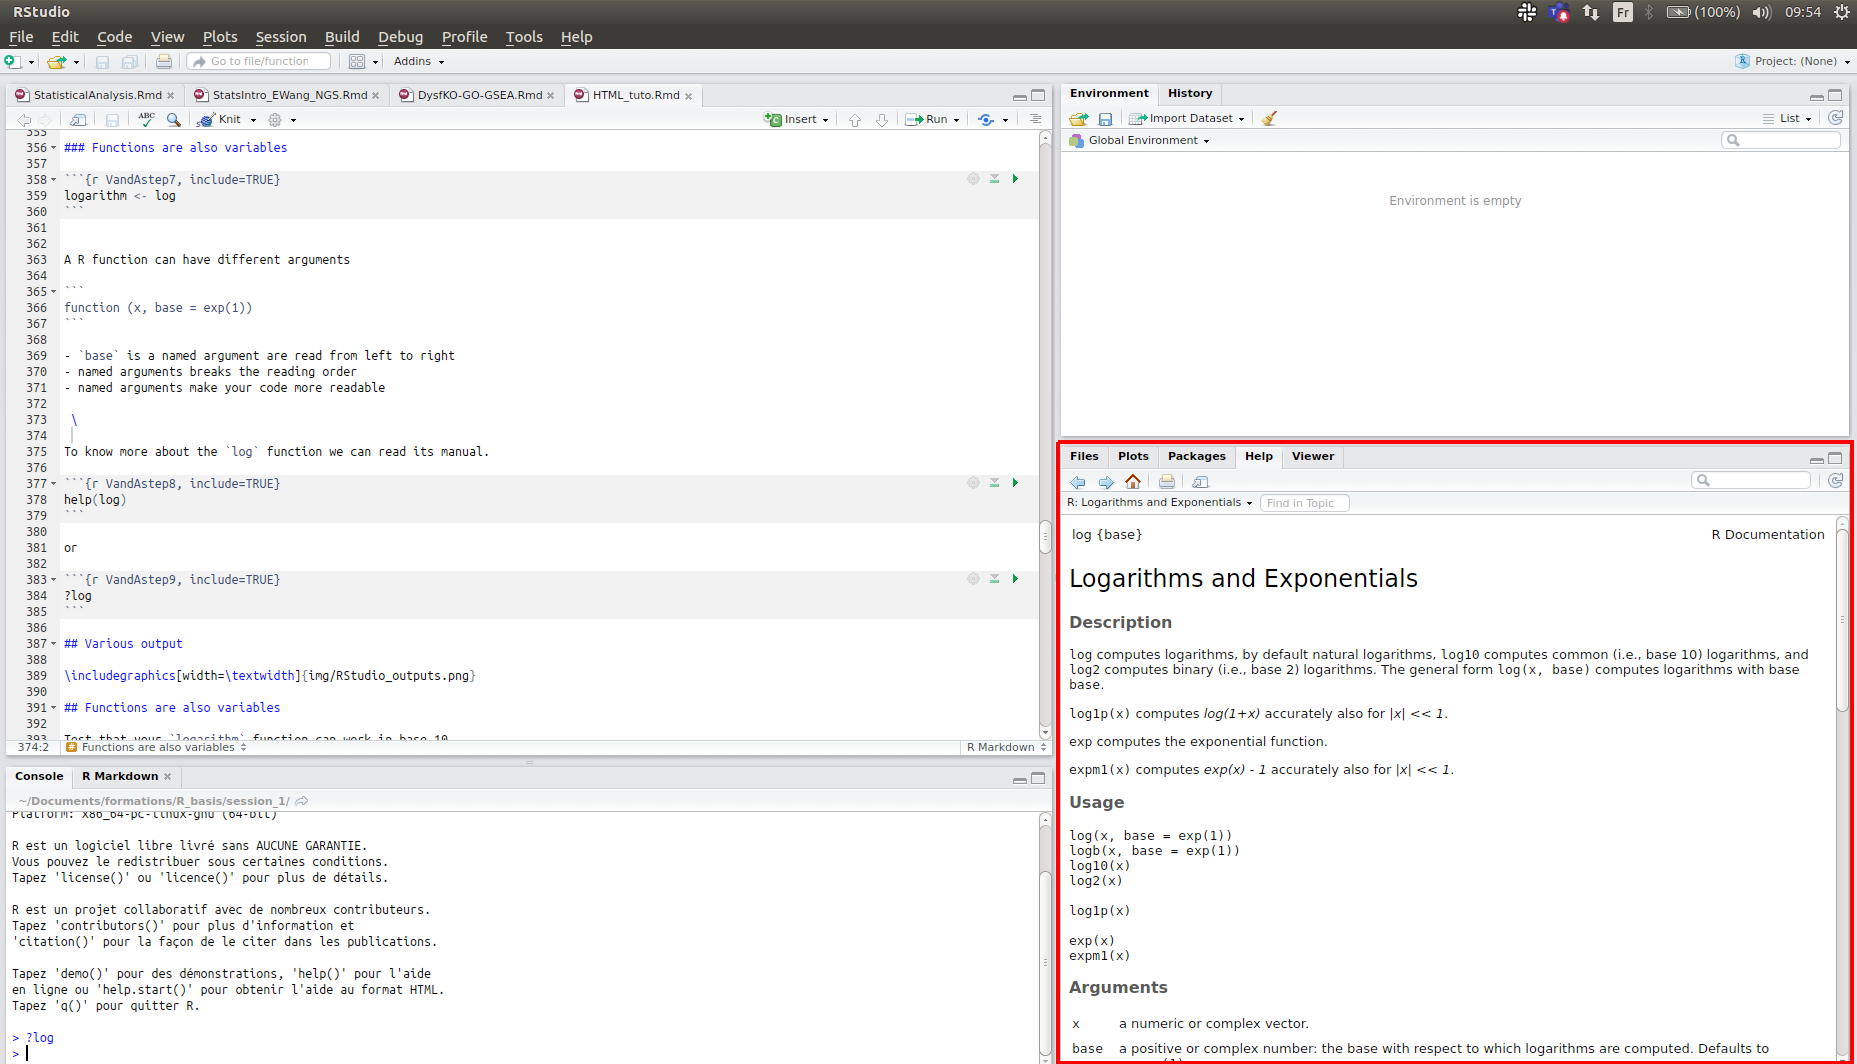Open the Import Dataset dropdown
The height and width of the screenshot is (1064, 1857).
pos(1187,118)
